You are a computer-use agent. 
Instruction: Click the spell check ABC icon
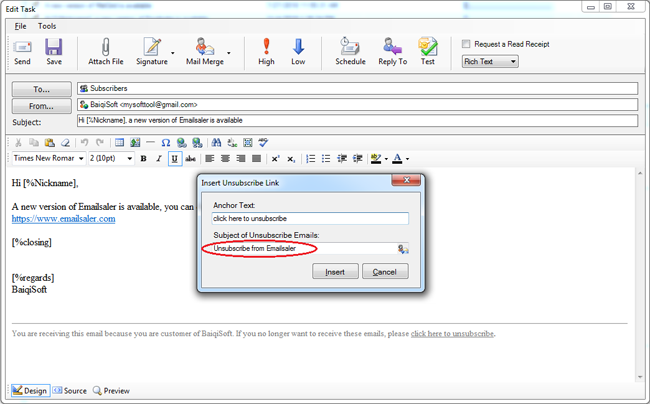(263, 143)
